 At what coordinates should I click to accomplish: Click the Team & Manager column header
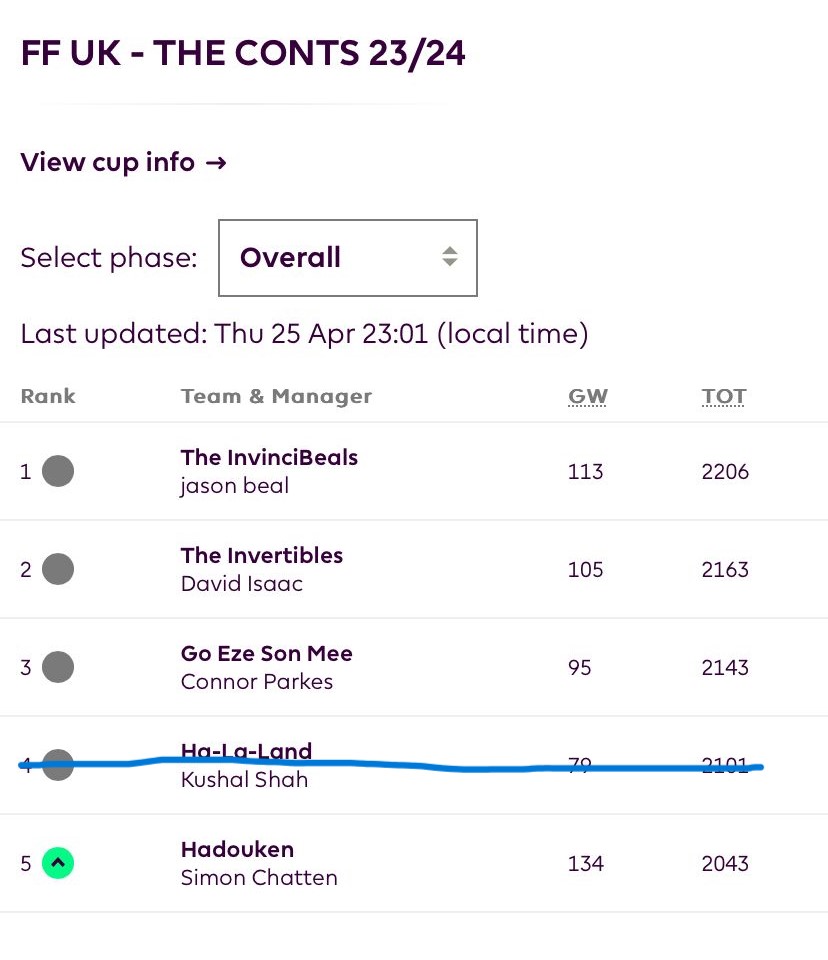(x=276, y=396)
